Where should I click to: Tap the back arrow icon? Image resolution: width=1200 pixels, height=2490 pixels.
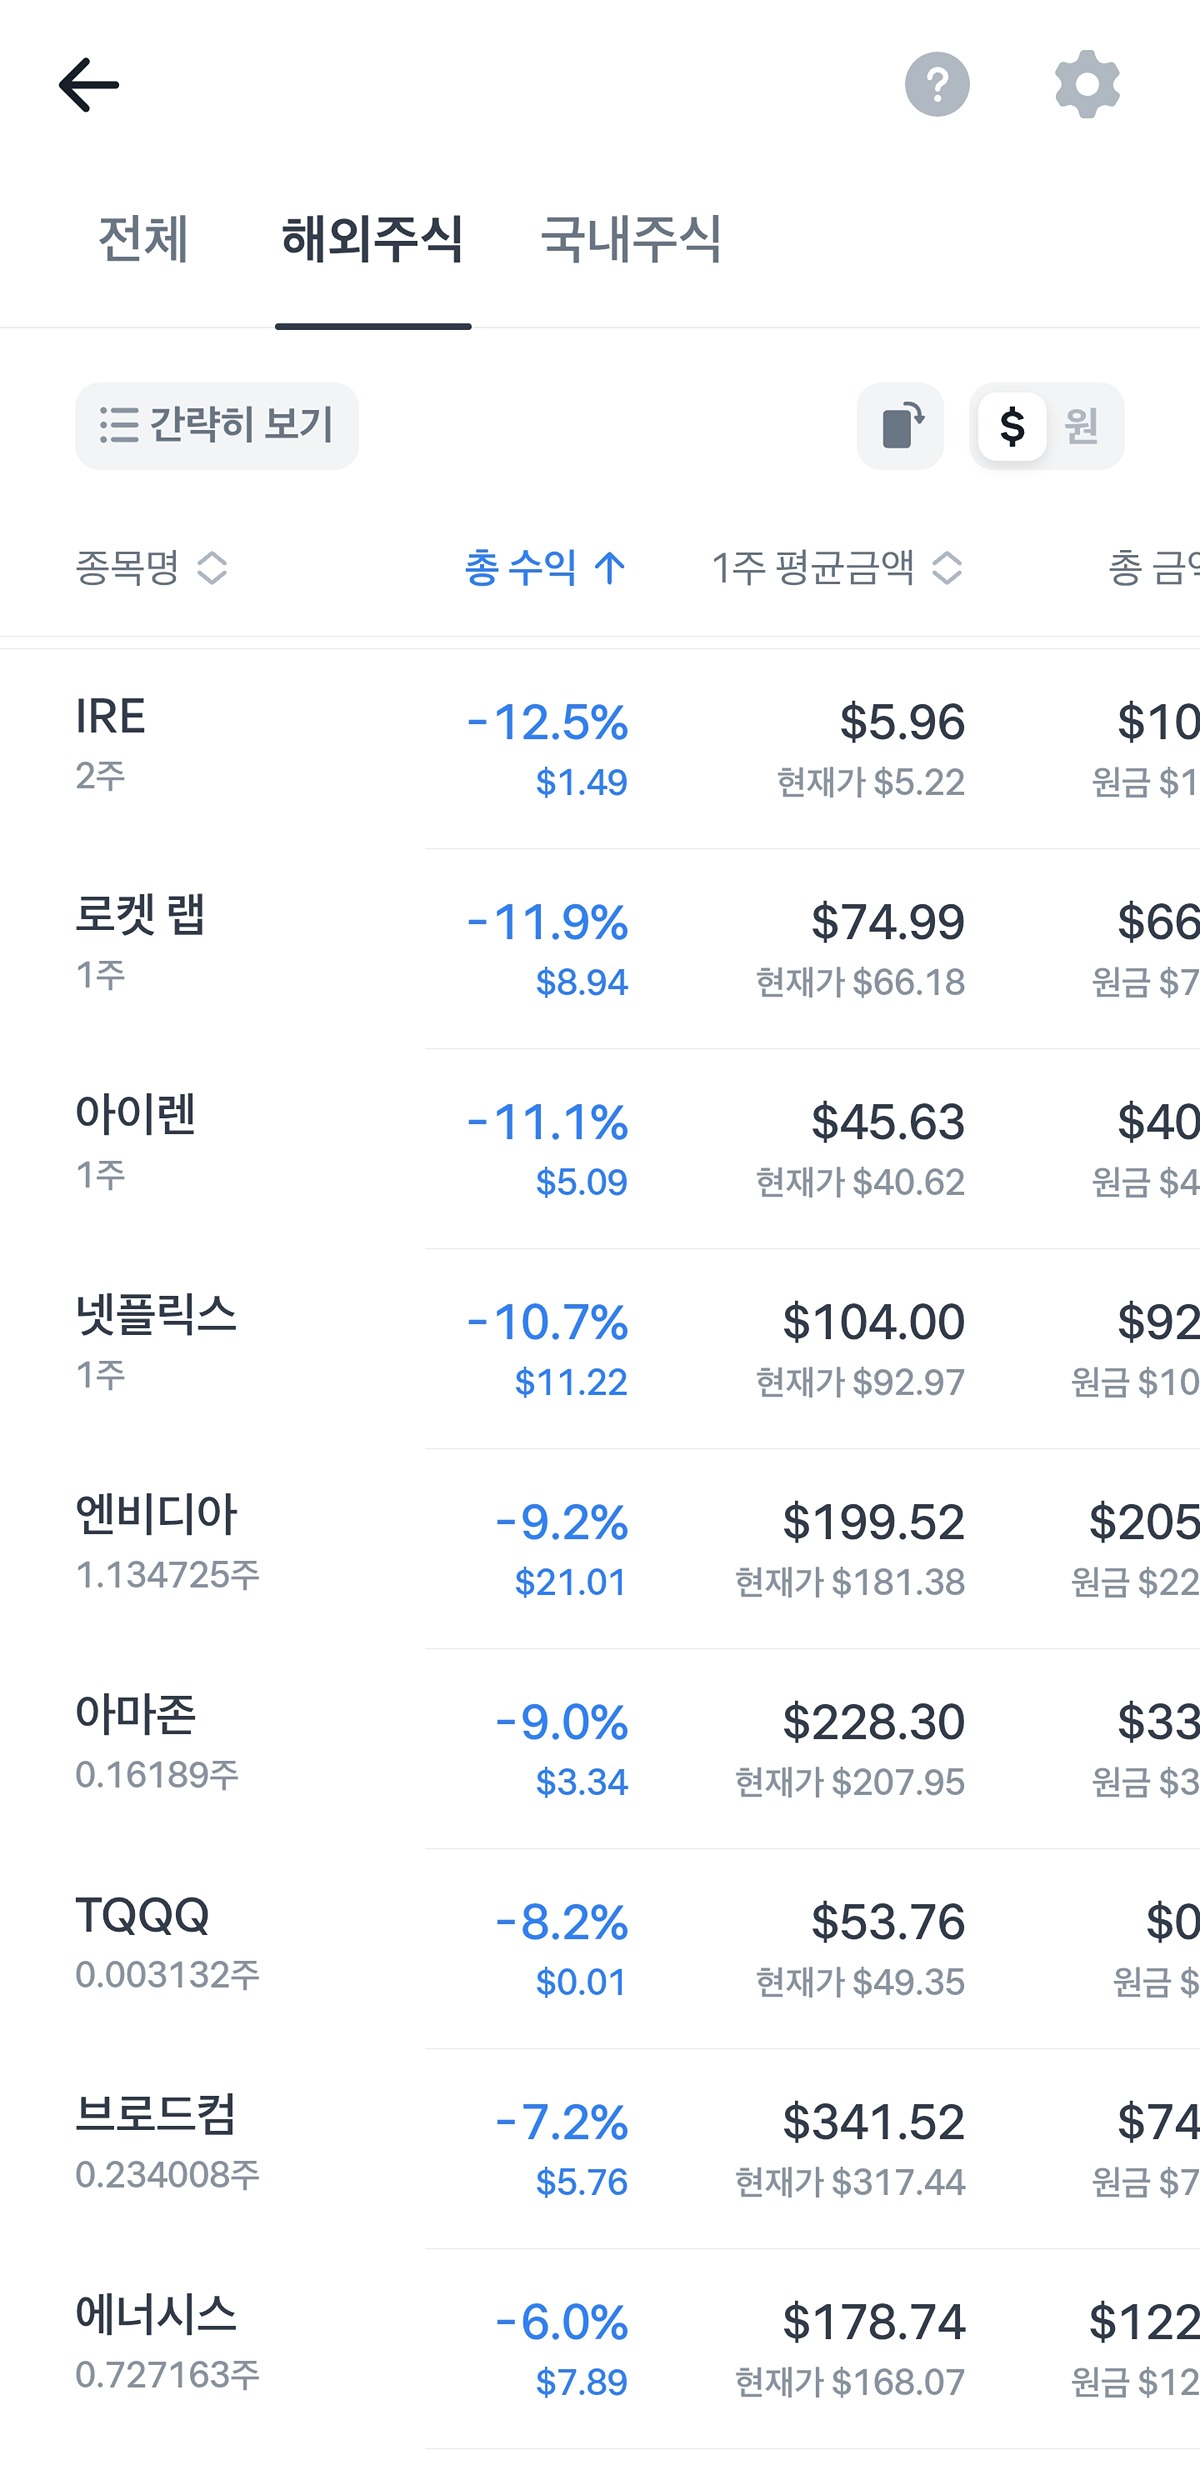pyautogui.click(x=89, y=85)
